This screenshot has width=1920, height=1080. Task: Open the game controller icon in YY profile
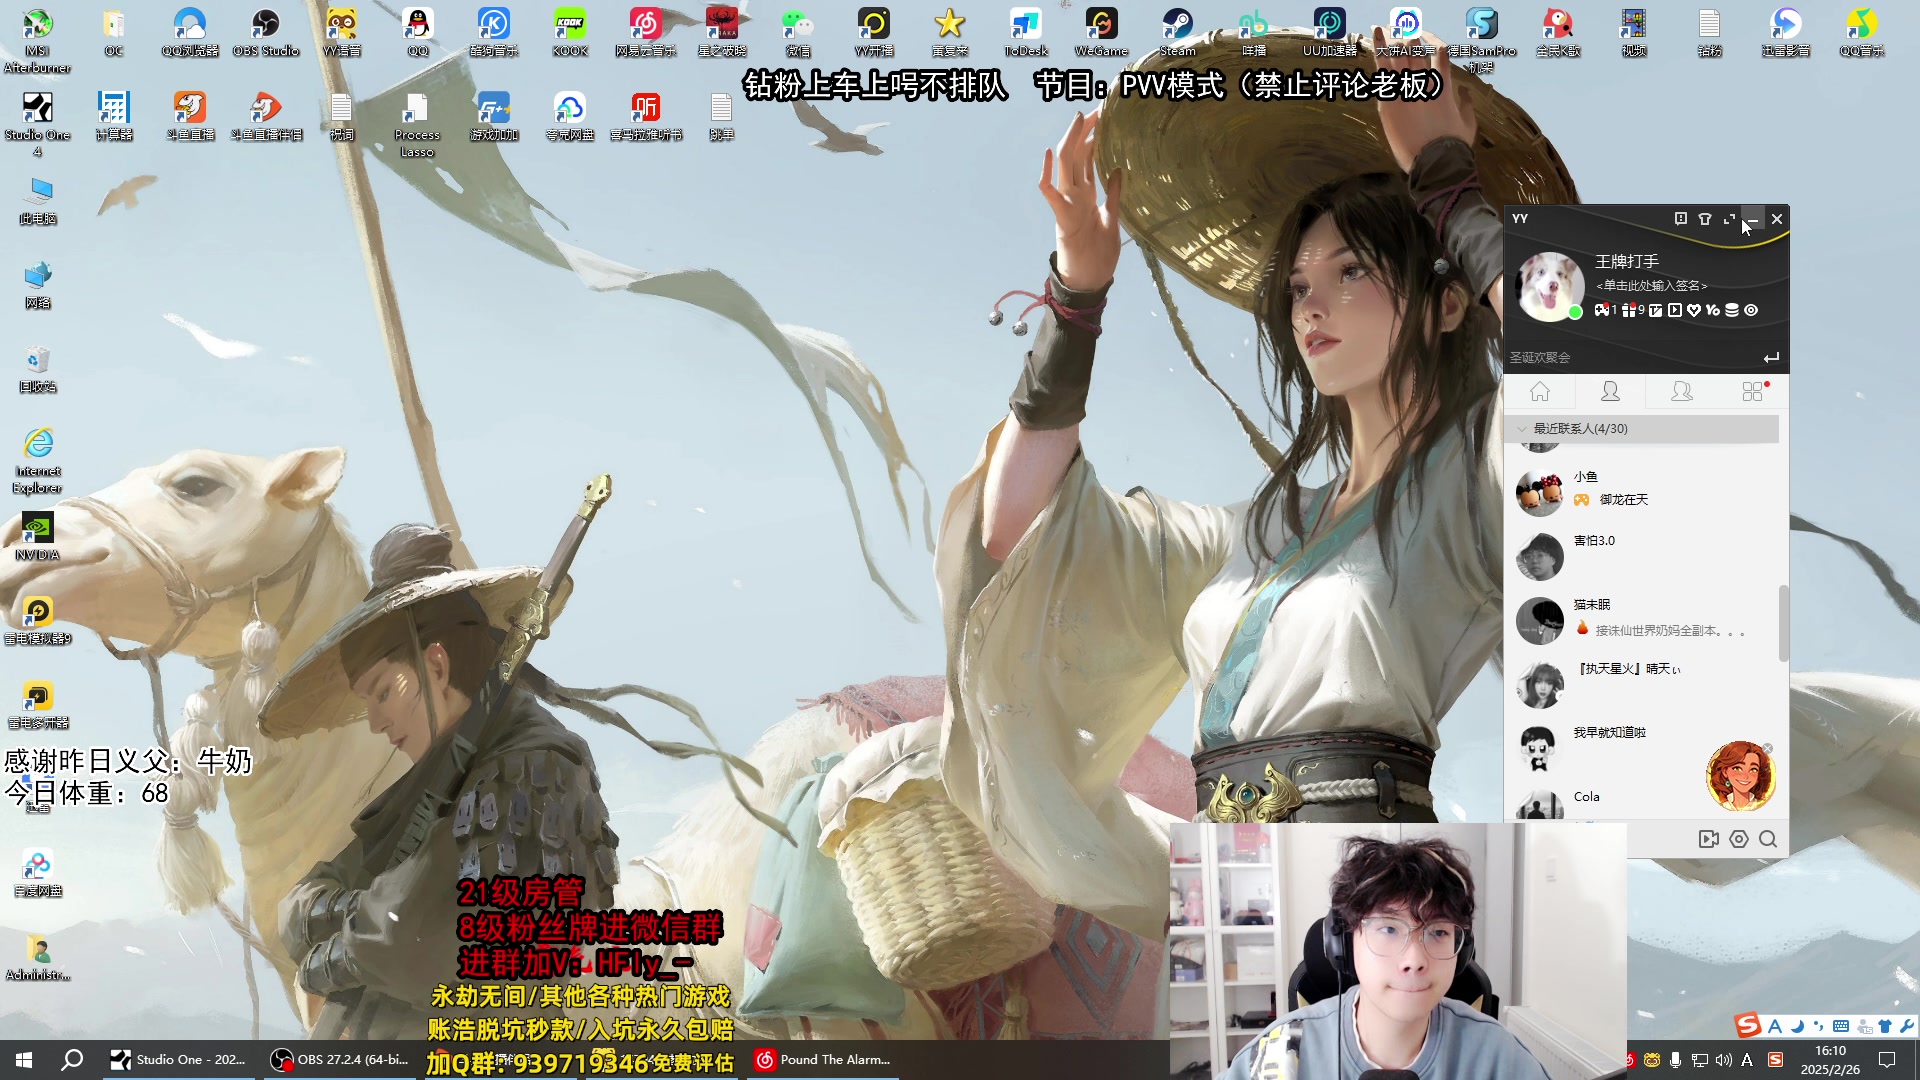coord(1602,310)
